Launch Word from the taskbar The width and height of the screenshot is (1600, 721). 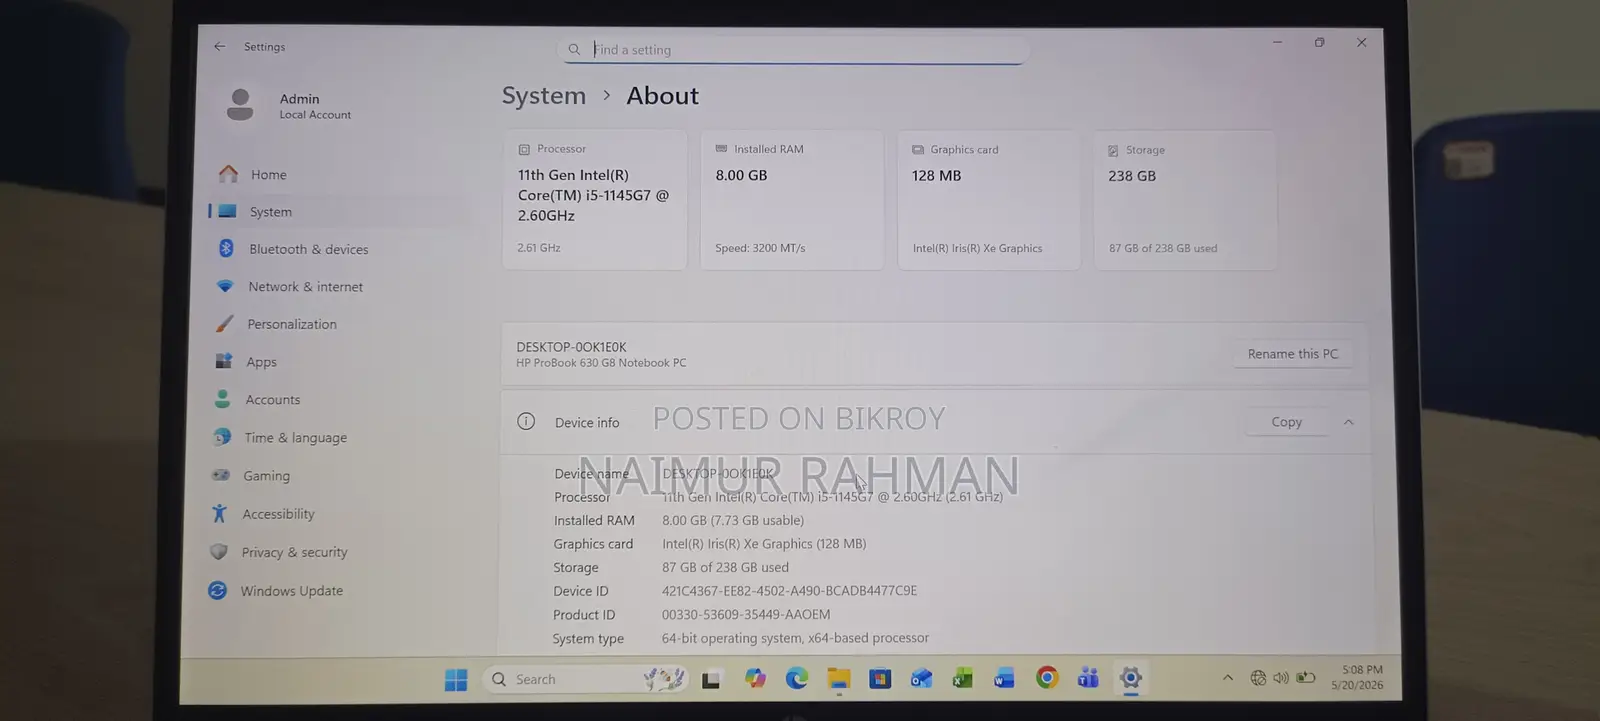pos(1004,679)
